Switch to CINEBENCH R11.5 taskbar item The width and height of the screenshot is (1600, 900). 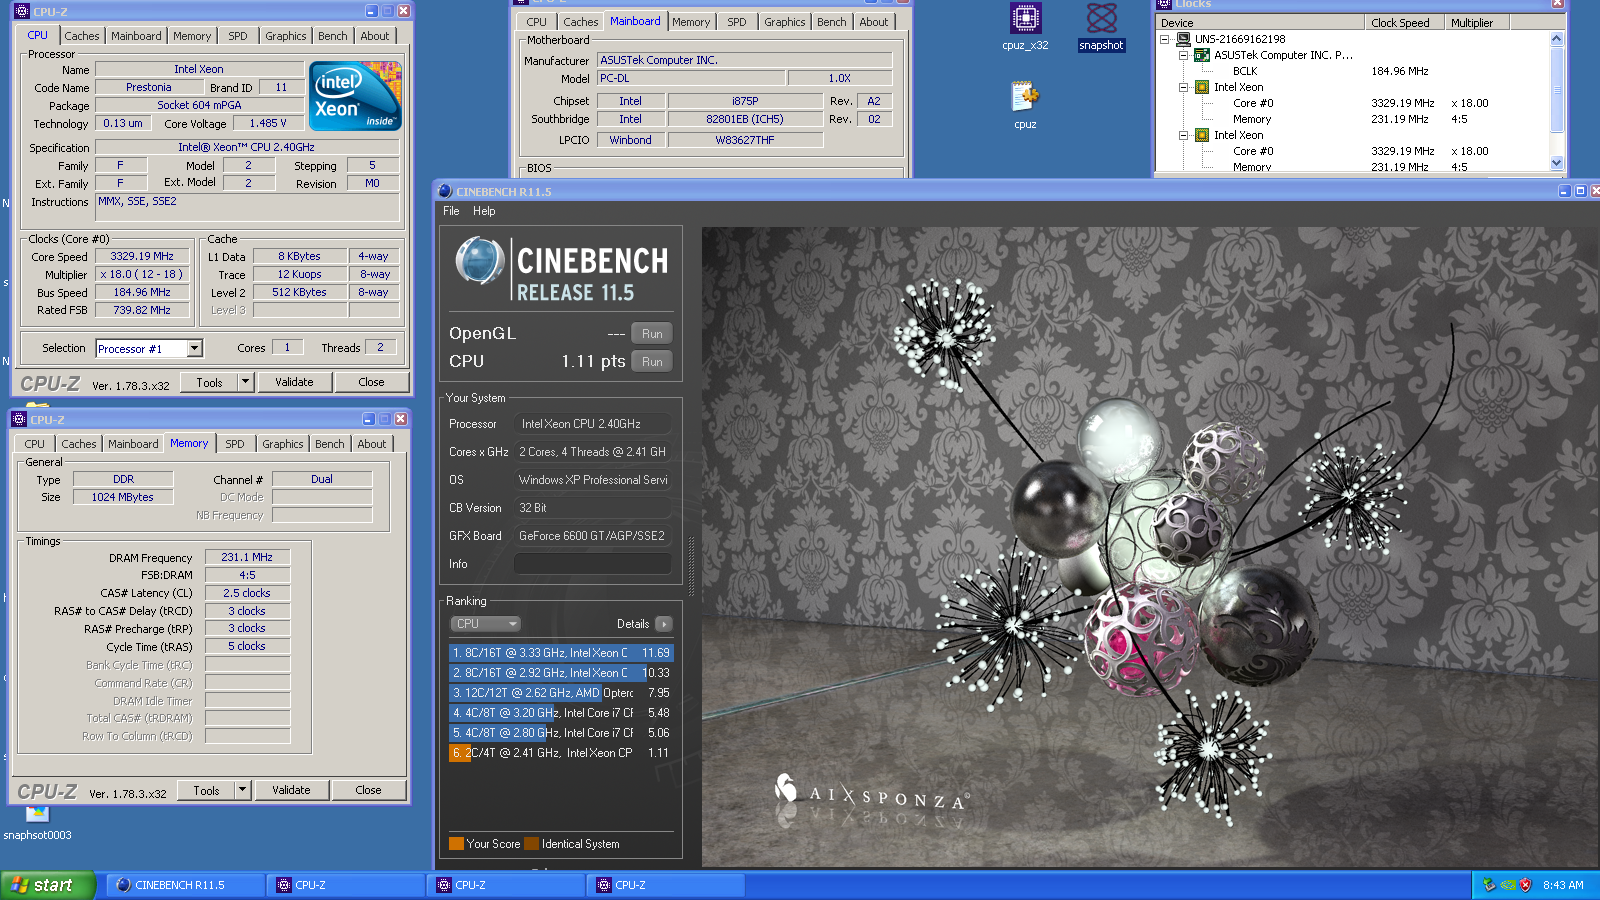[x=185, y=885]
